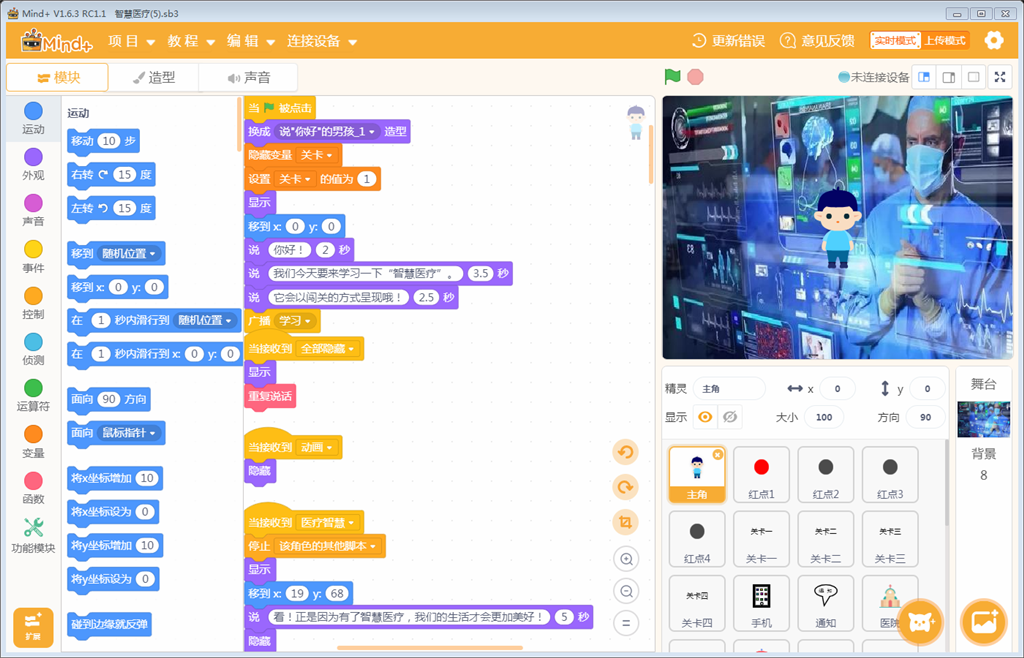Click the green flag run button
Viewport: 1024px width, 658px height.
coord(673,77)
